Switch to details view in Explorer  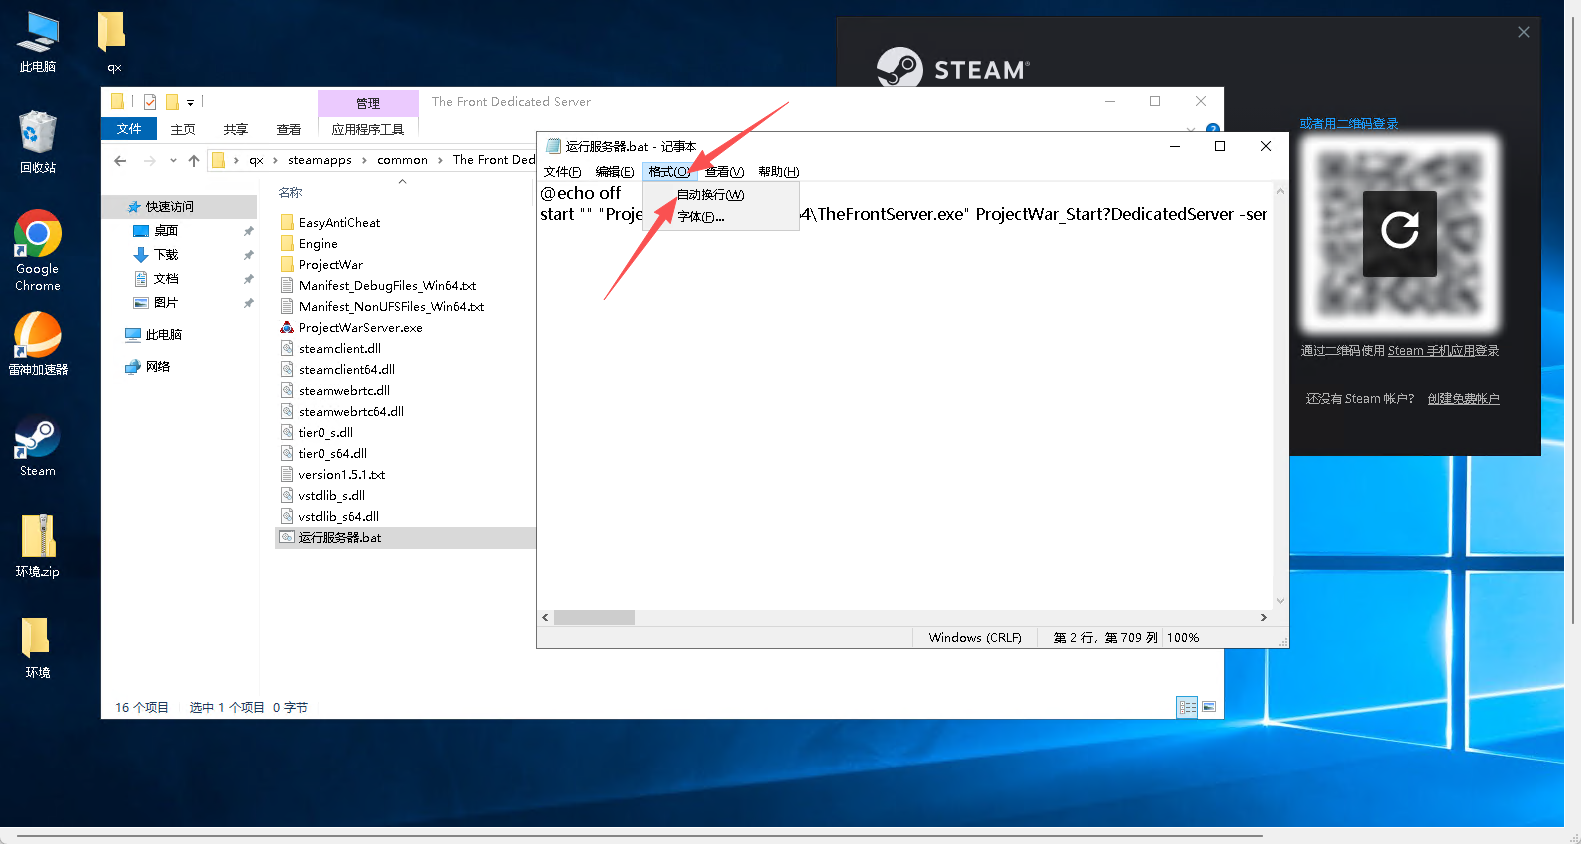[x=1187, y=707]
